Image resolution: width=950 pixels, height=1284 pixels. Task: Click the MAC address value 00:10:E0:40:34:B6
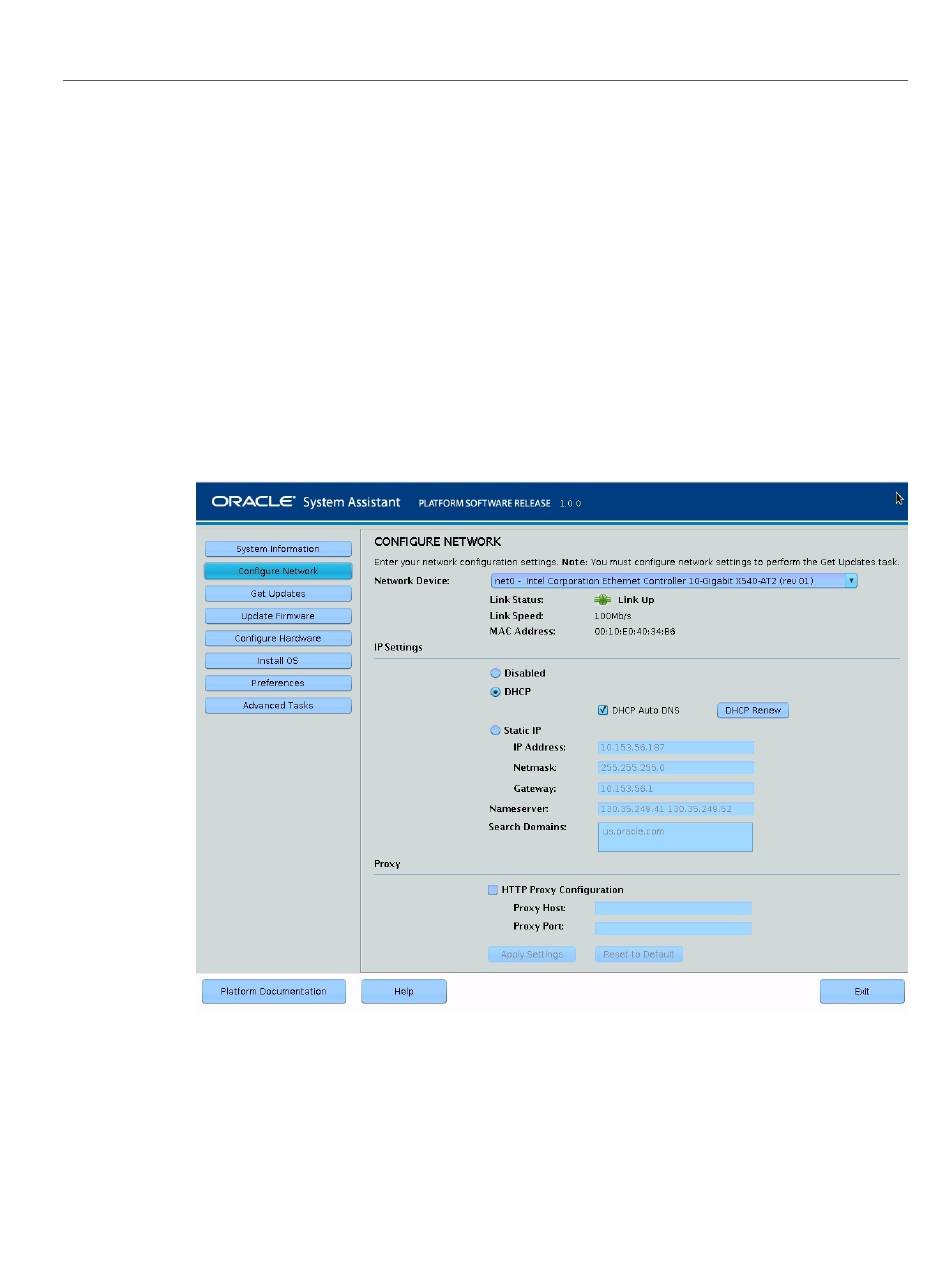pos(635,631)
